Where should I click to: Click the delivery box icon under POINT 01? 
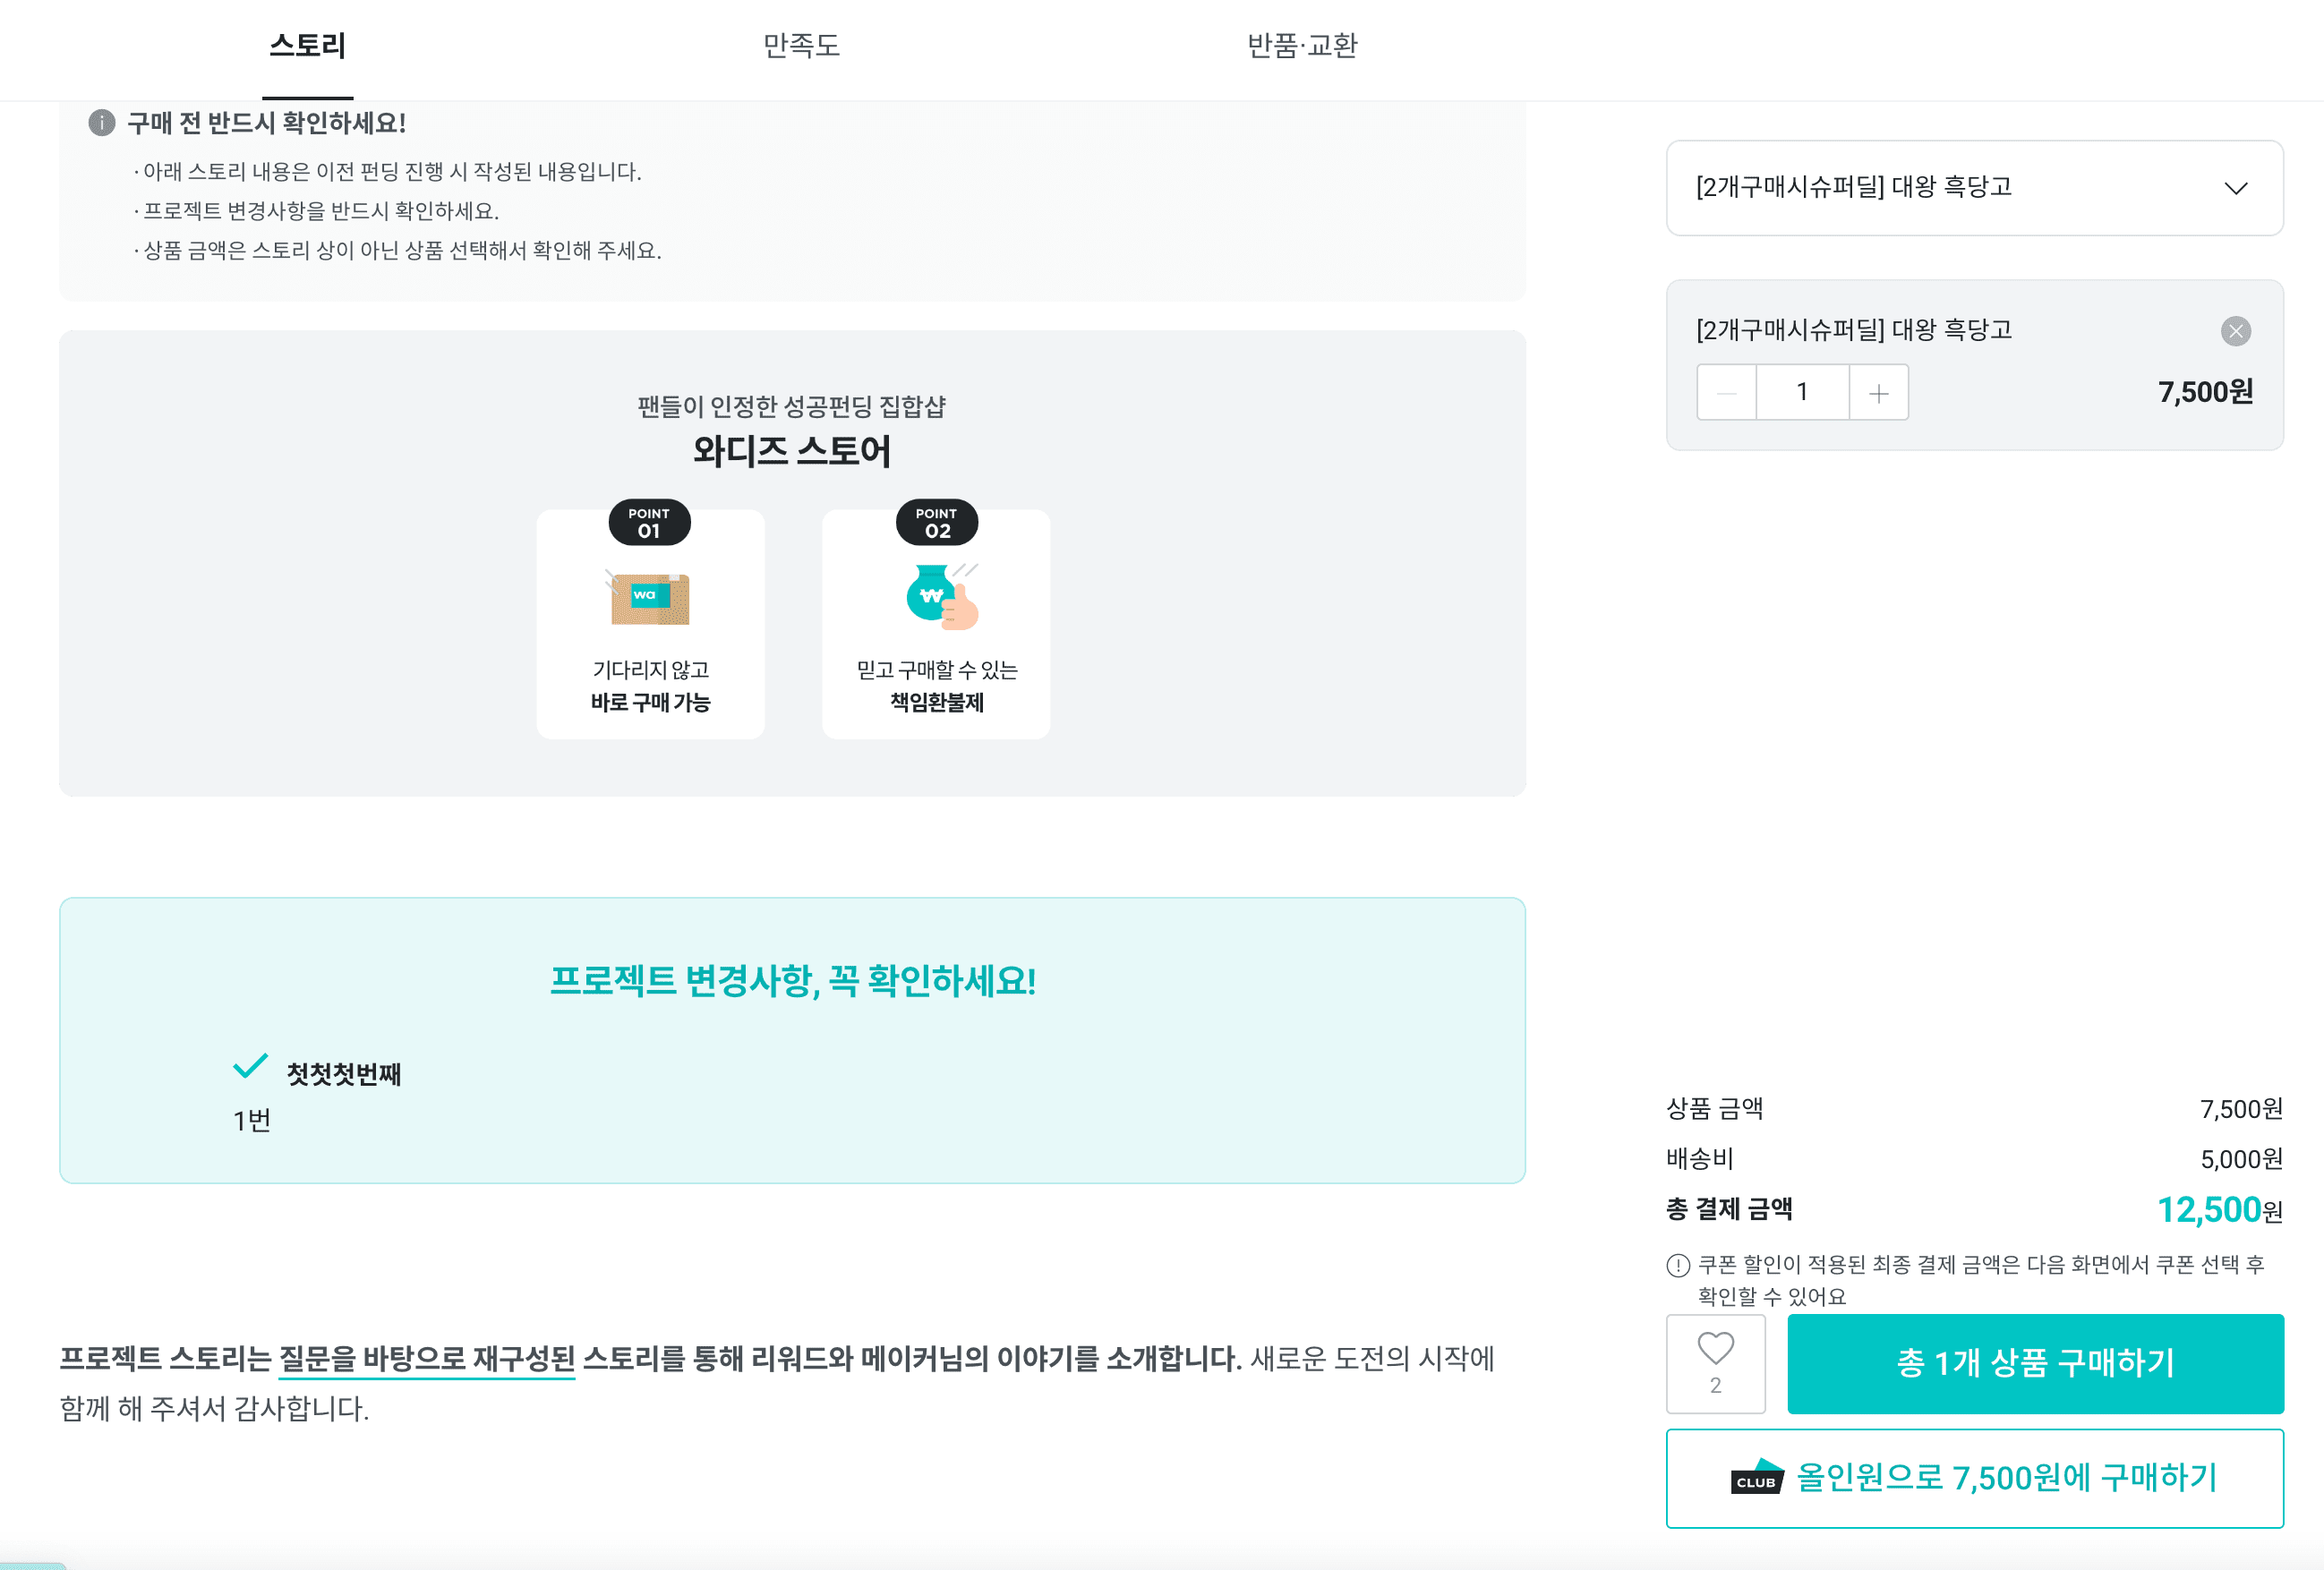tap(649, 597)
